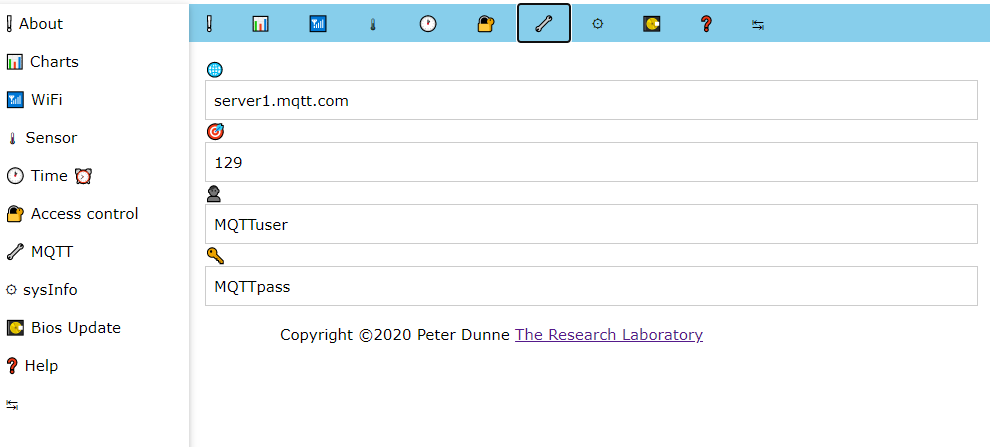Viewport: 990px width, 447px height.
Task: Click the swap arrows icon in toolbar
Action: [x=758, y=25]
